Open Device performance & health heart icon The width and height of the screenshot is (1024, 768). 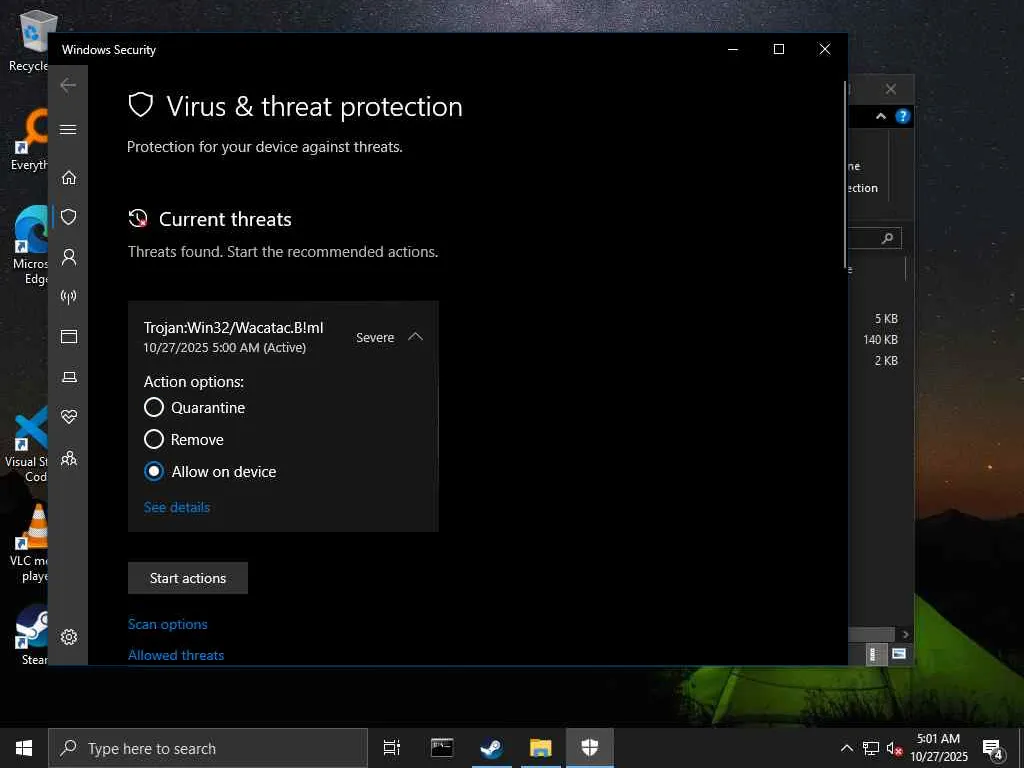[69, 417]
